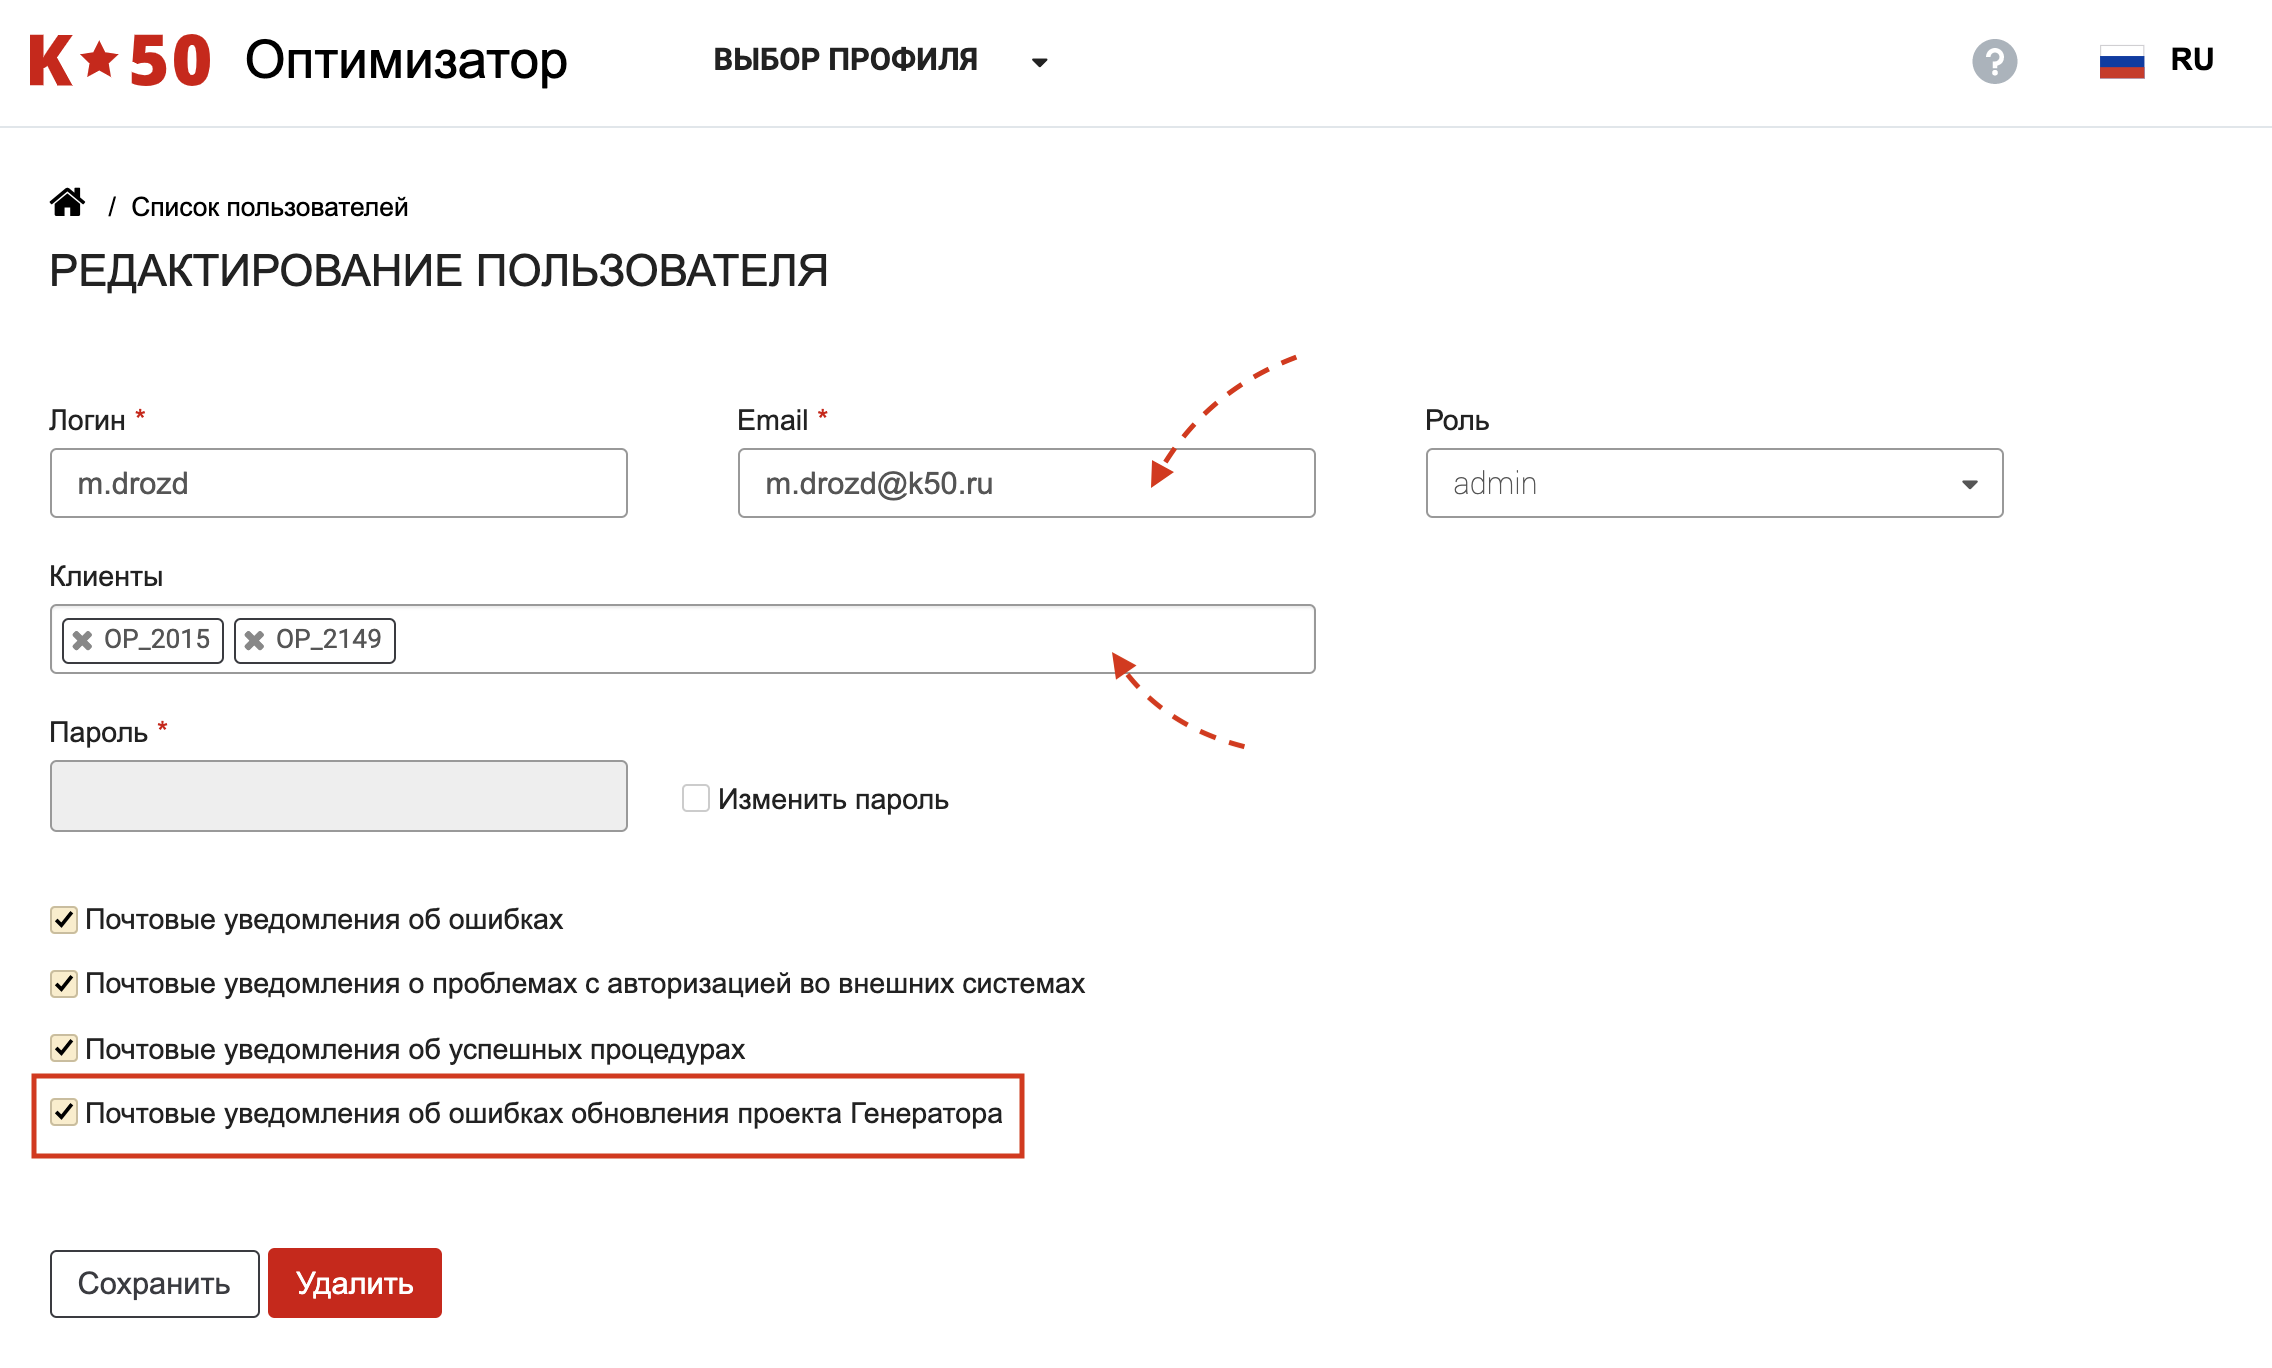Click the OP_2149 tag label
Viewport: 2272px width, 1368px height.
tap(329, 639)
